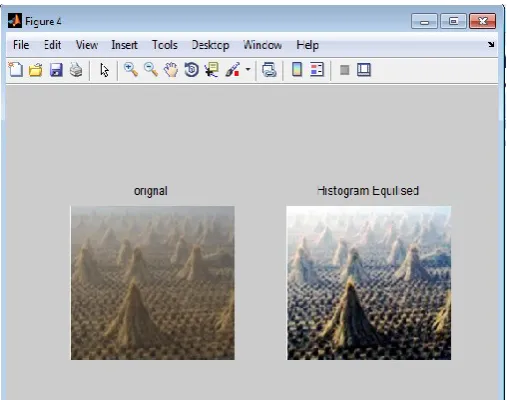The width and height of the screenshot is (507, 400).
Task: Open the Help menu
Action: (307, 45)
